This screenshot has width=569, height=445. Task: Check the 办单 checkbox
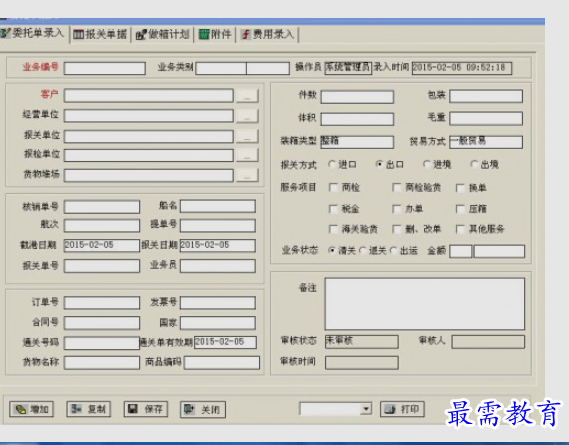tap(397, 209)
